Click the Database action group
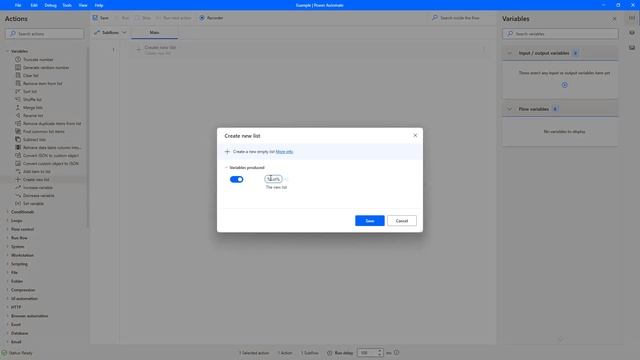640x360 pixels. tap(20, 333)
